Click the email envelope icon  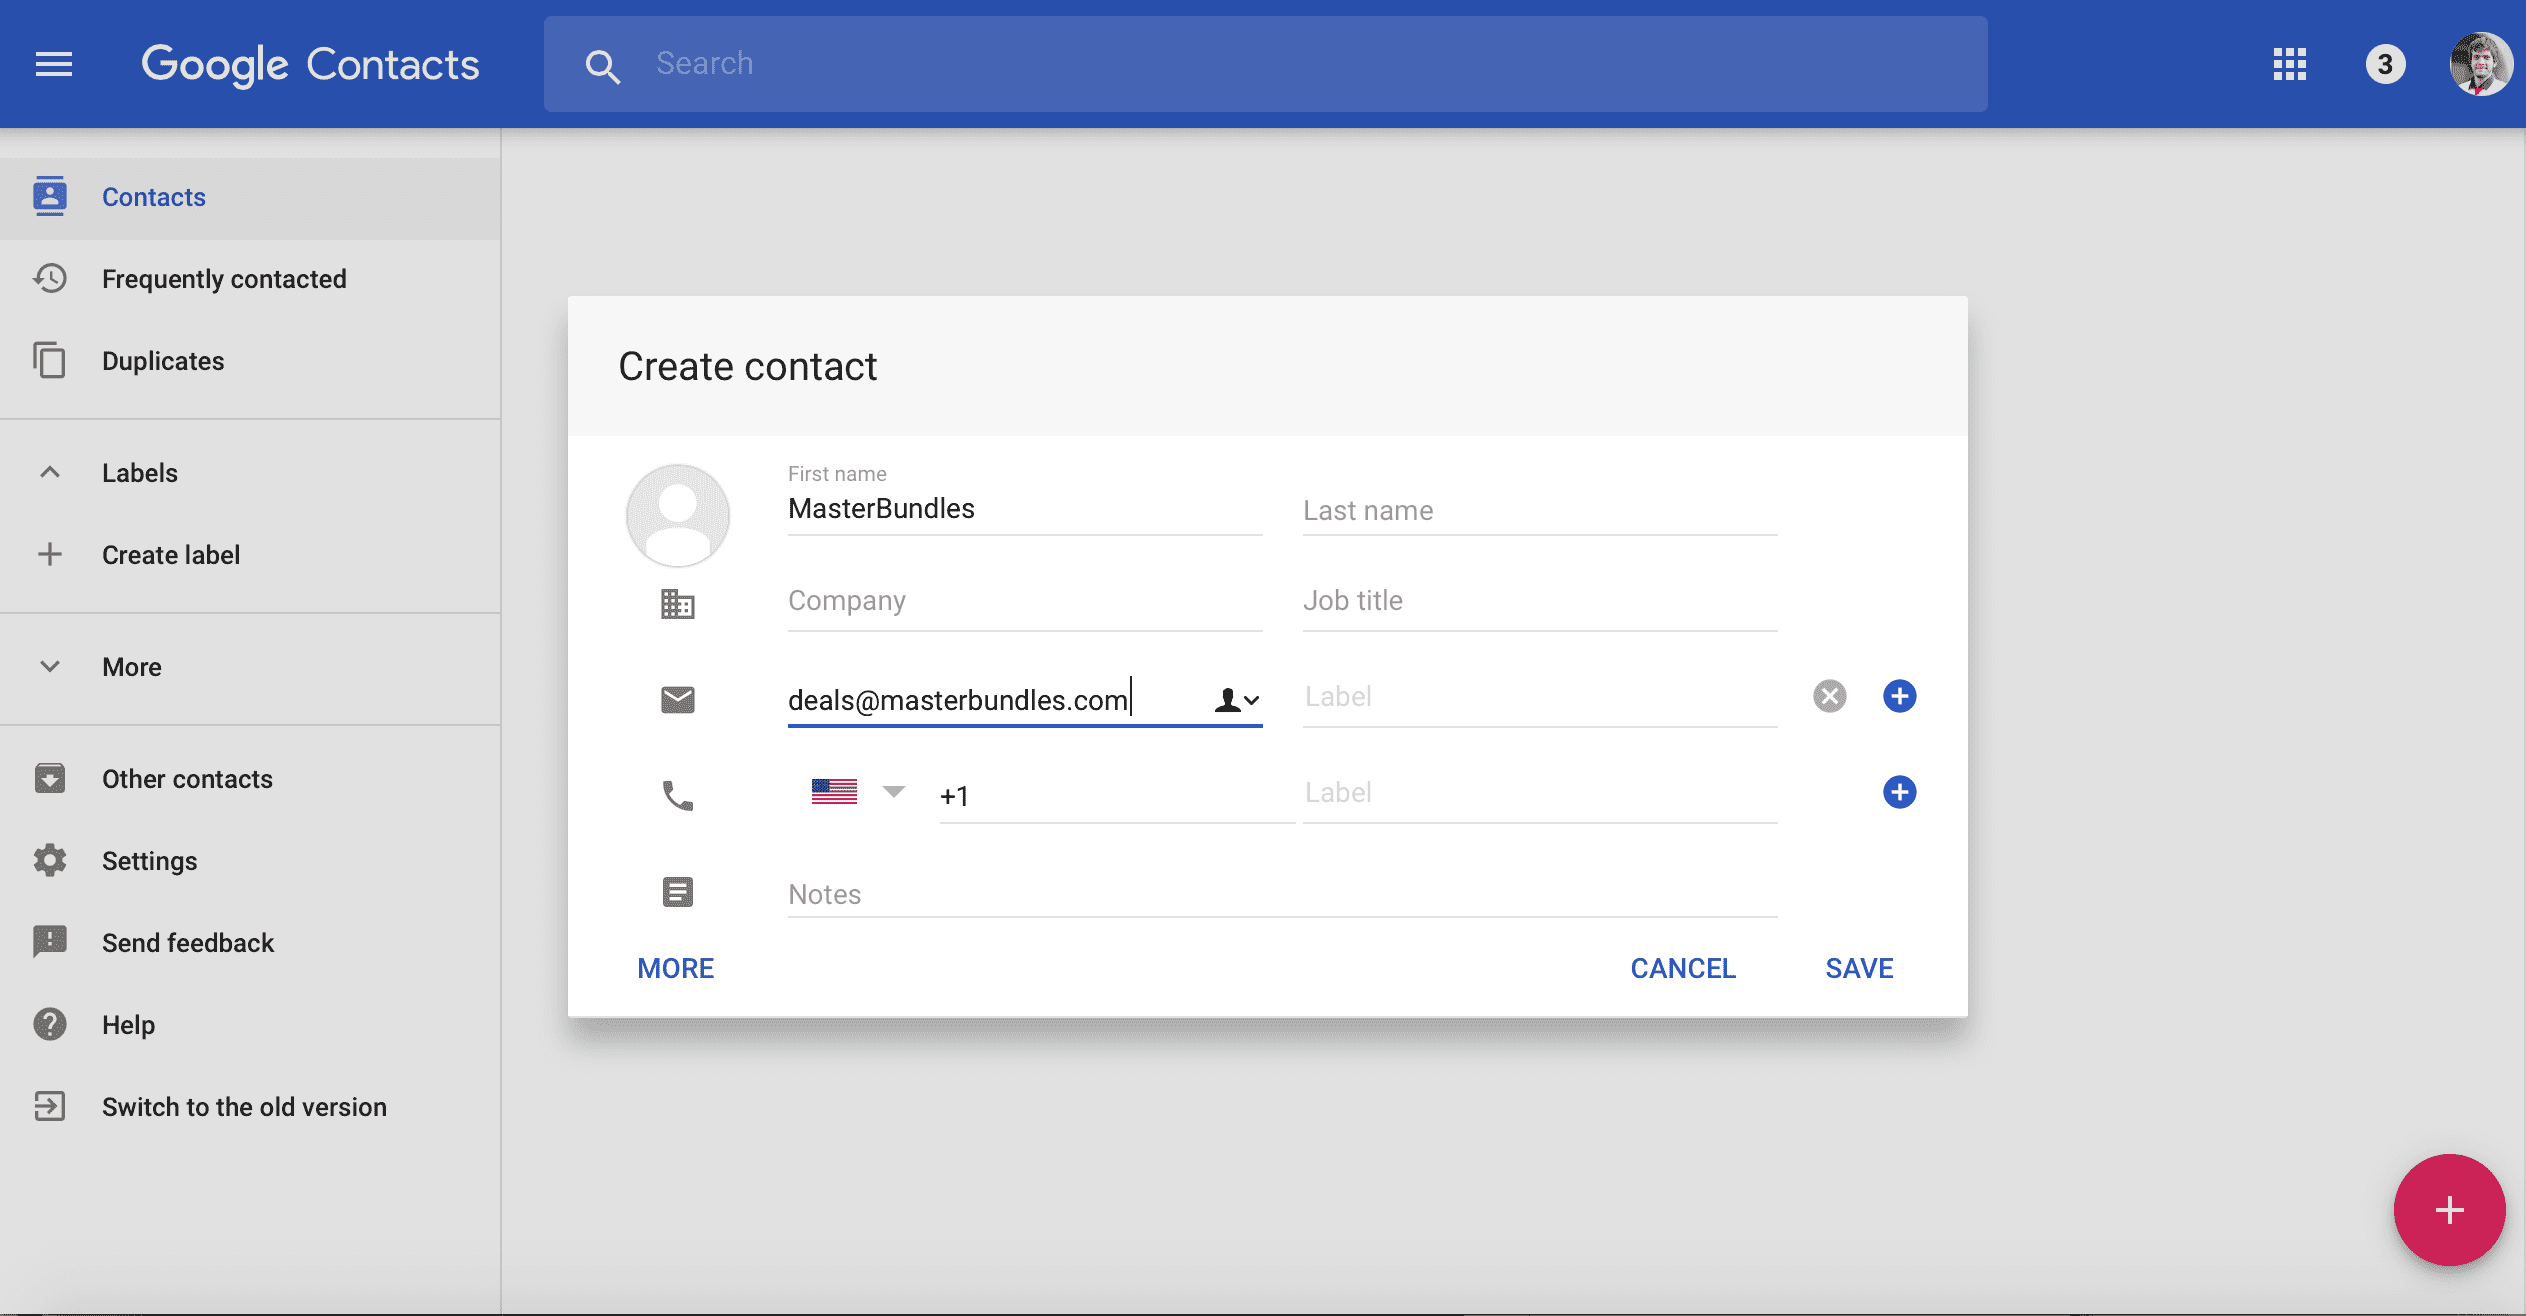click(x=678, y=699)
